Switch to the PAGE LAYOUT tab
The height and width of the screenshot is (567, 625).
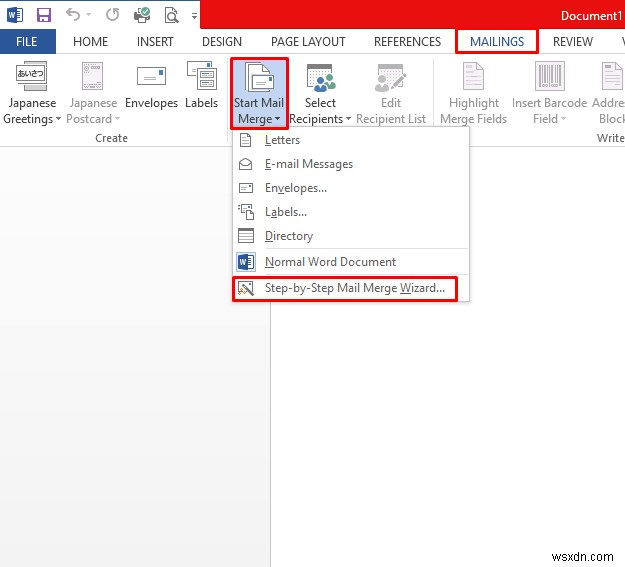(308, 41)
